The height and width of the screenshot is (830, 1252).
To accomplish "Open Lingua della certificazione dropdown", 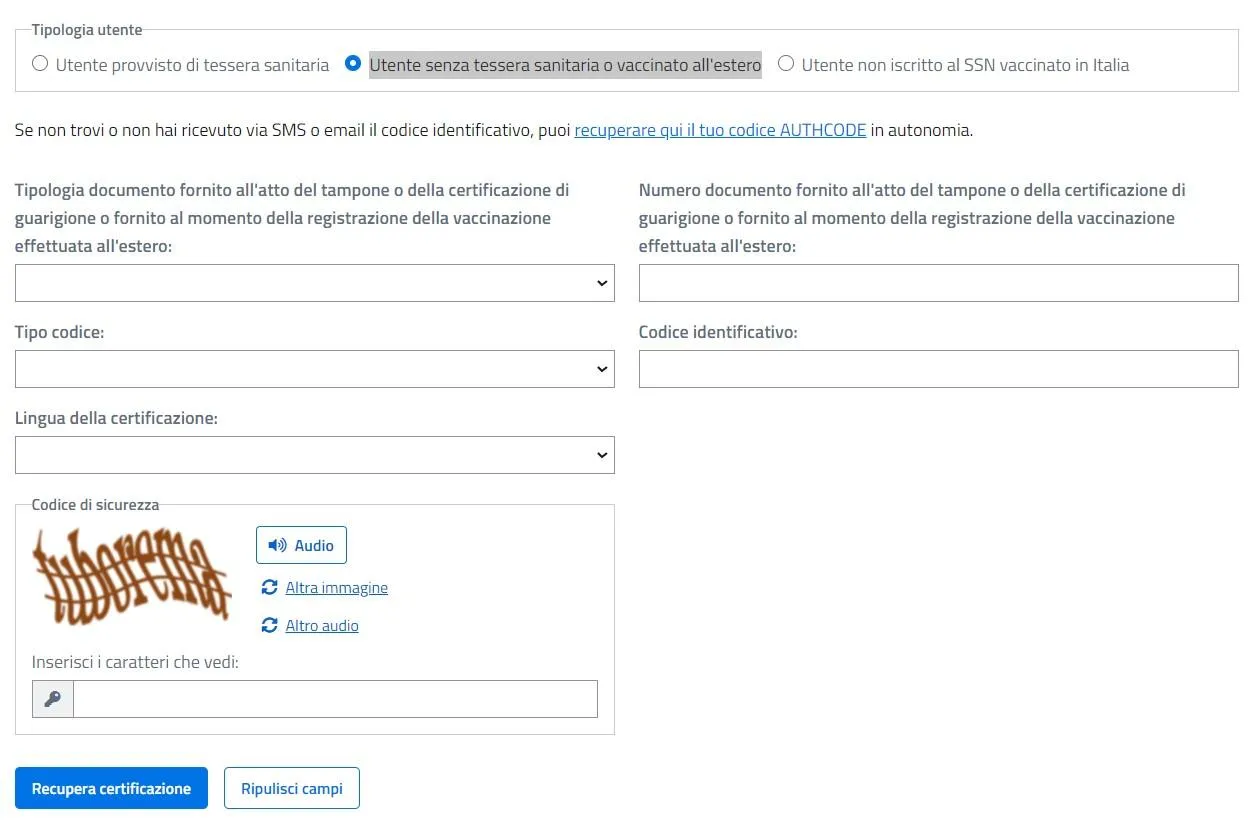I will 314,455.
